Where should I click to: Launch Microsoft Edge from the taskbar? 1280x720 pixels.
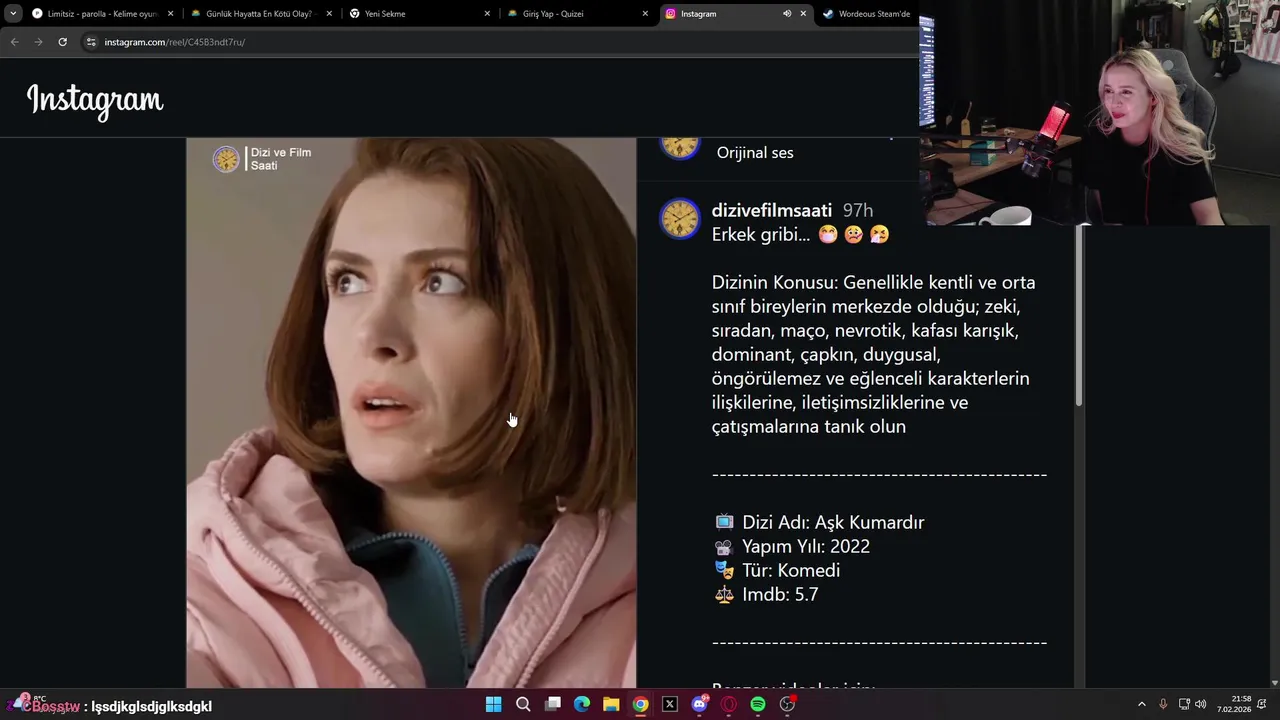(x=582, y=704)
